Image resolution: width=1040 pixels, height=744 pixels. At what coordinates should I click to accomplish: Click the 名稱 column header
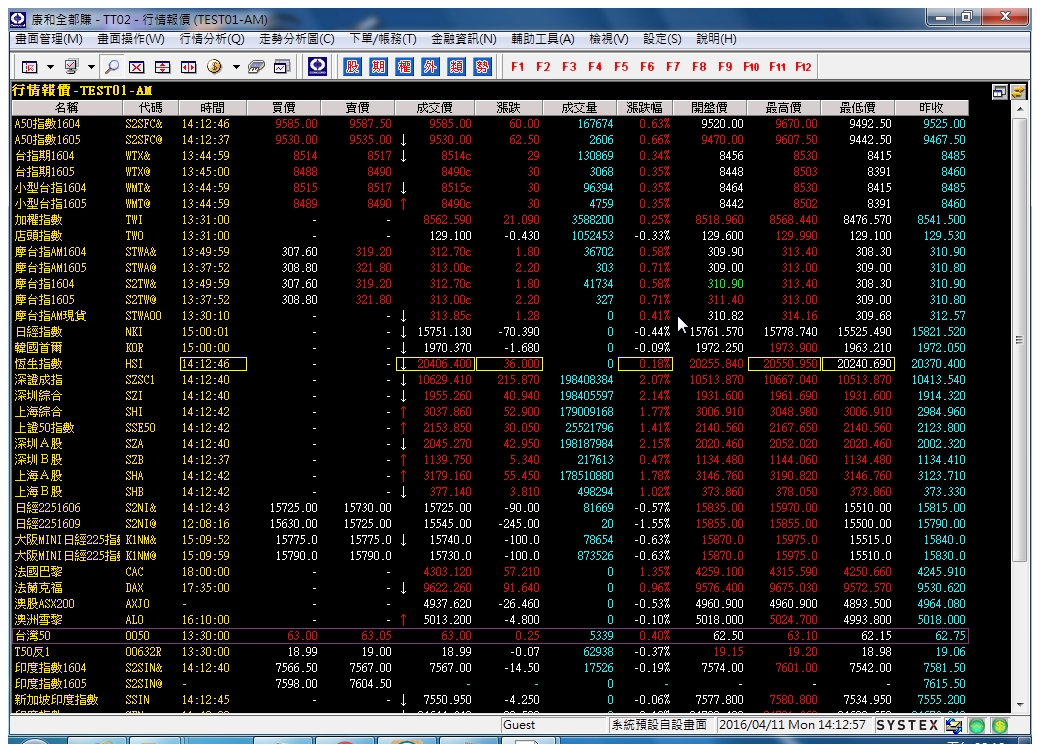(66, 107)
